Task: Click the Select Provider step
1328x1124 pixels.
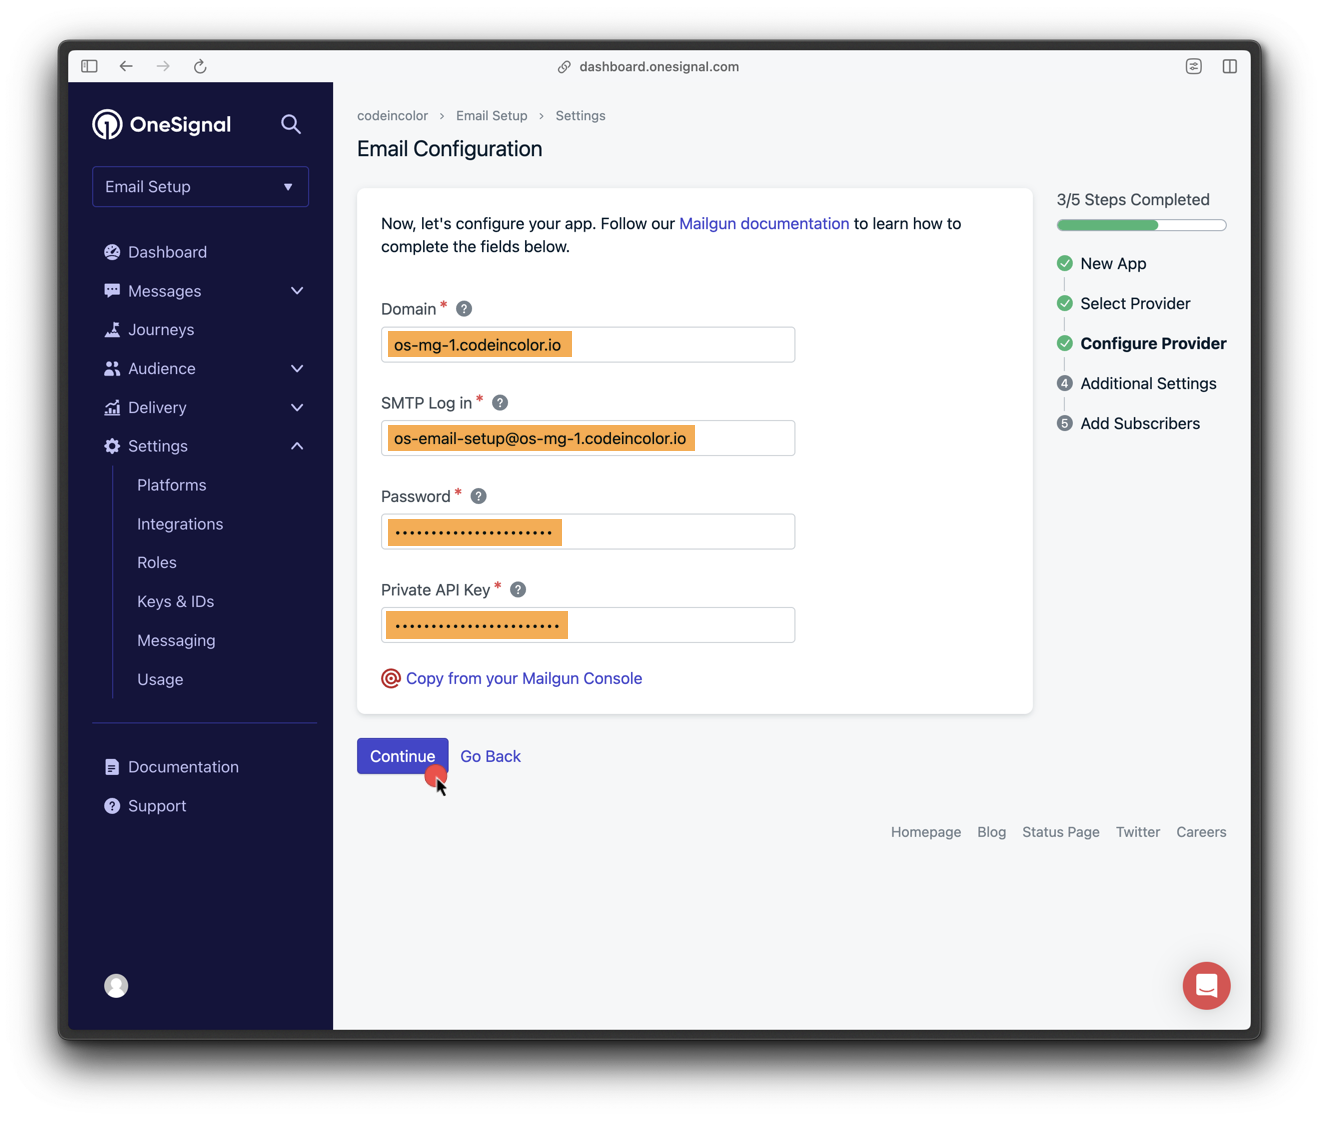Action: click(x=1135, y=304)
